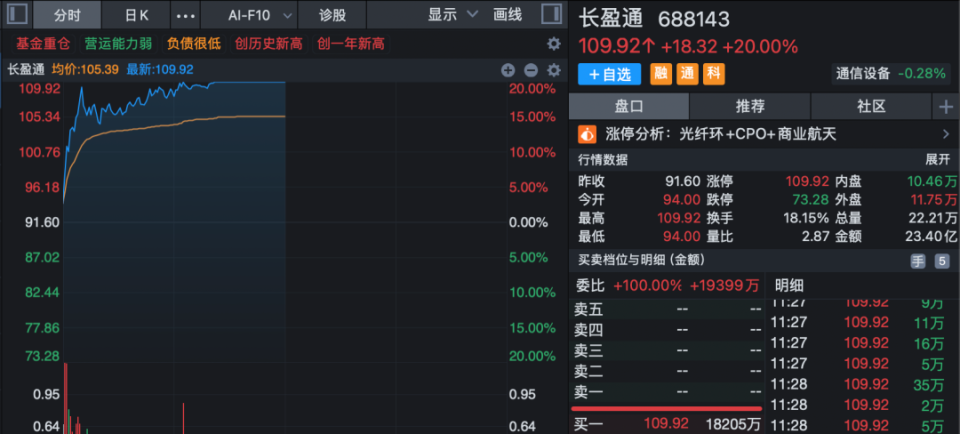Click the 创一年新高 tag

(351, 44)
